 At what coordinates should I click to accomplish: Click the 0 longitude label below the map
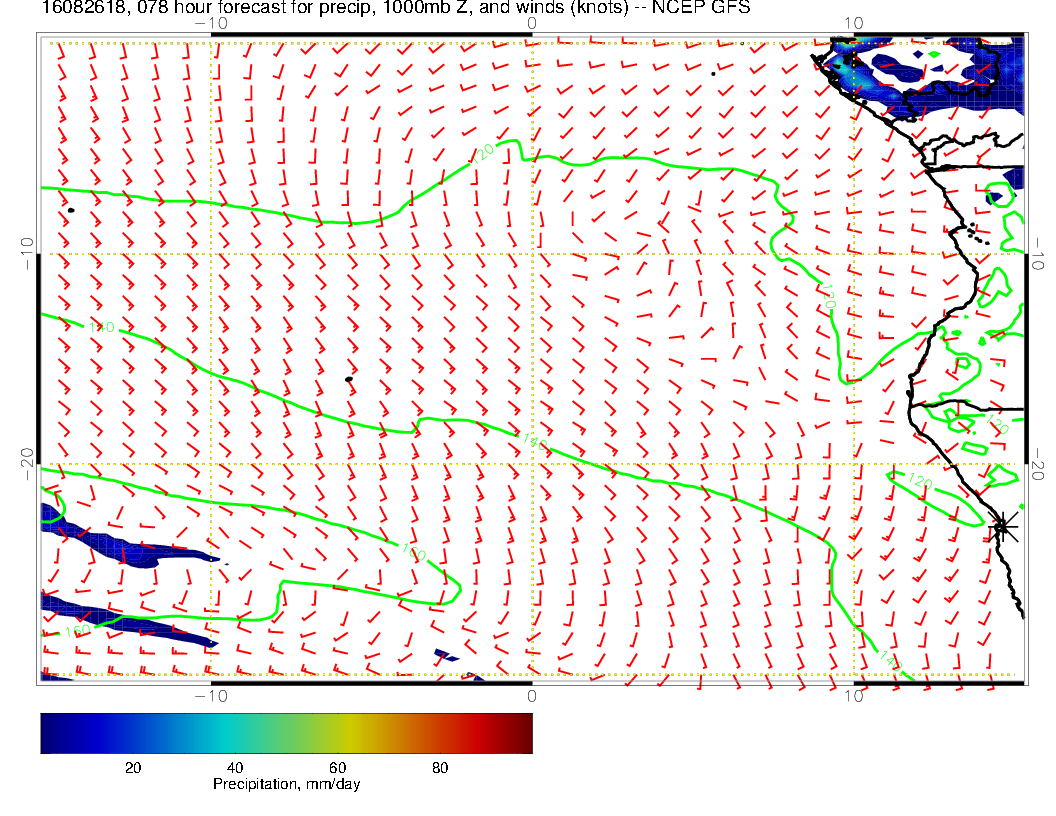(532, 695)
